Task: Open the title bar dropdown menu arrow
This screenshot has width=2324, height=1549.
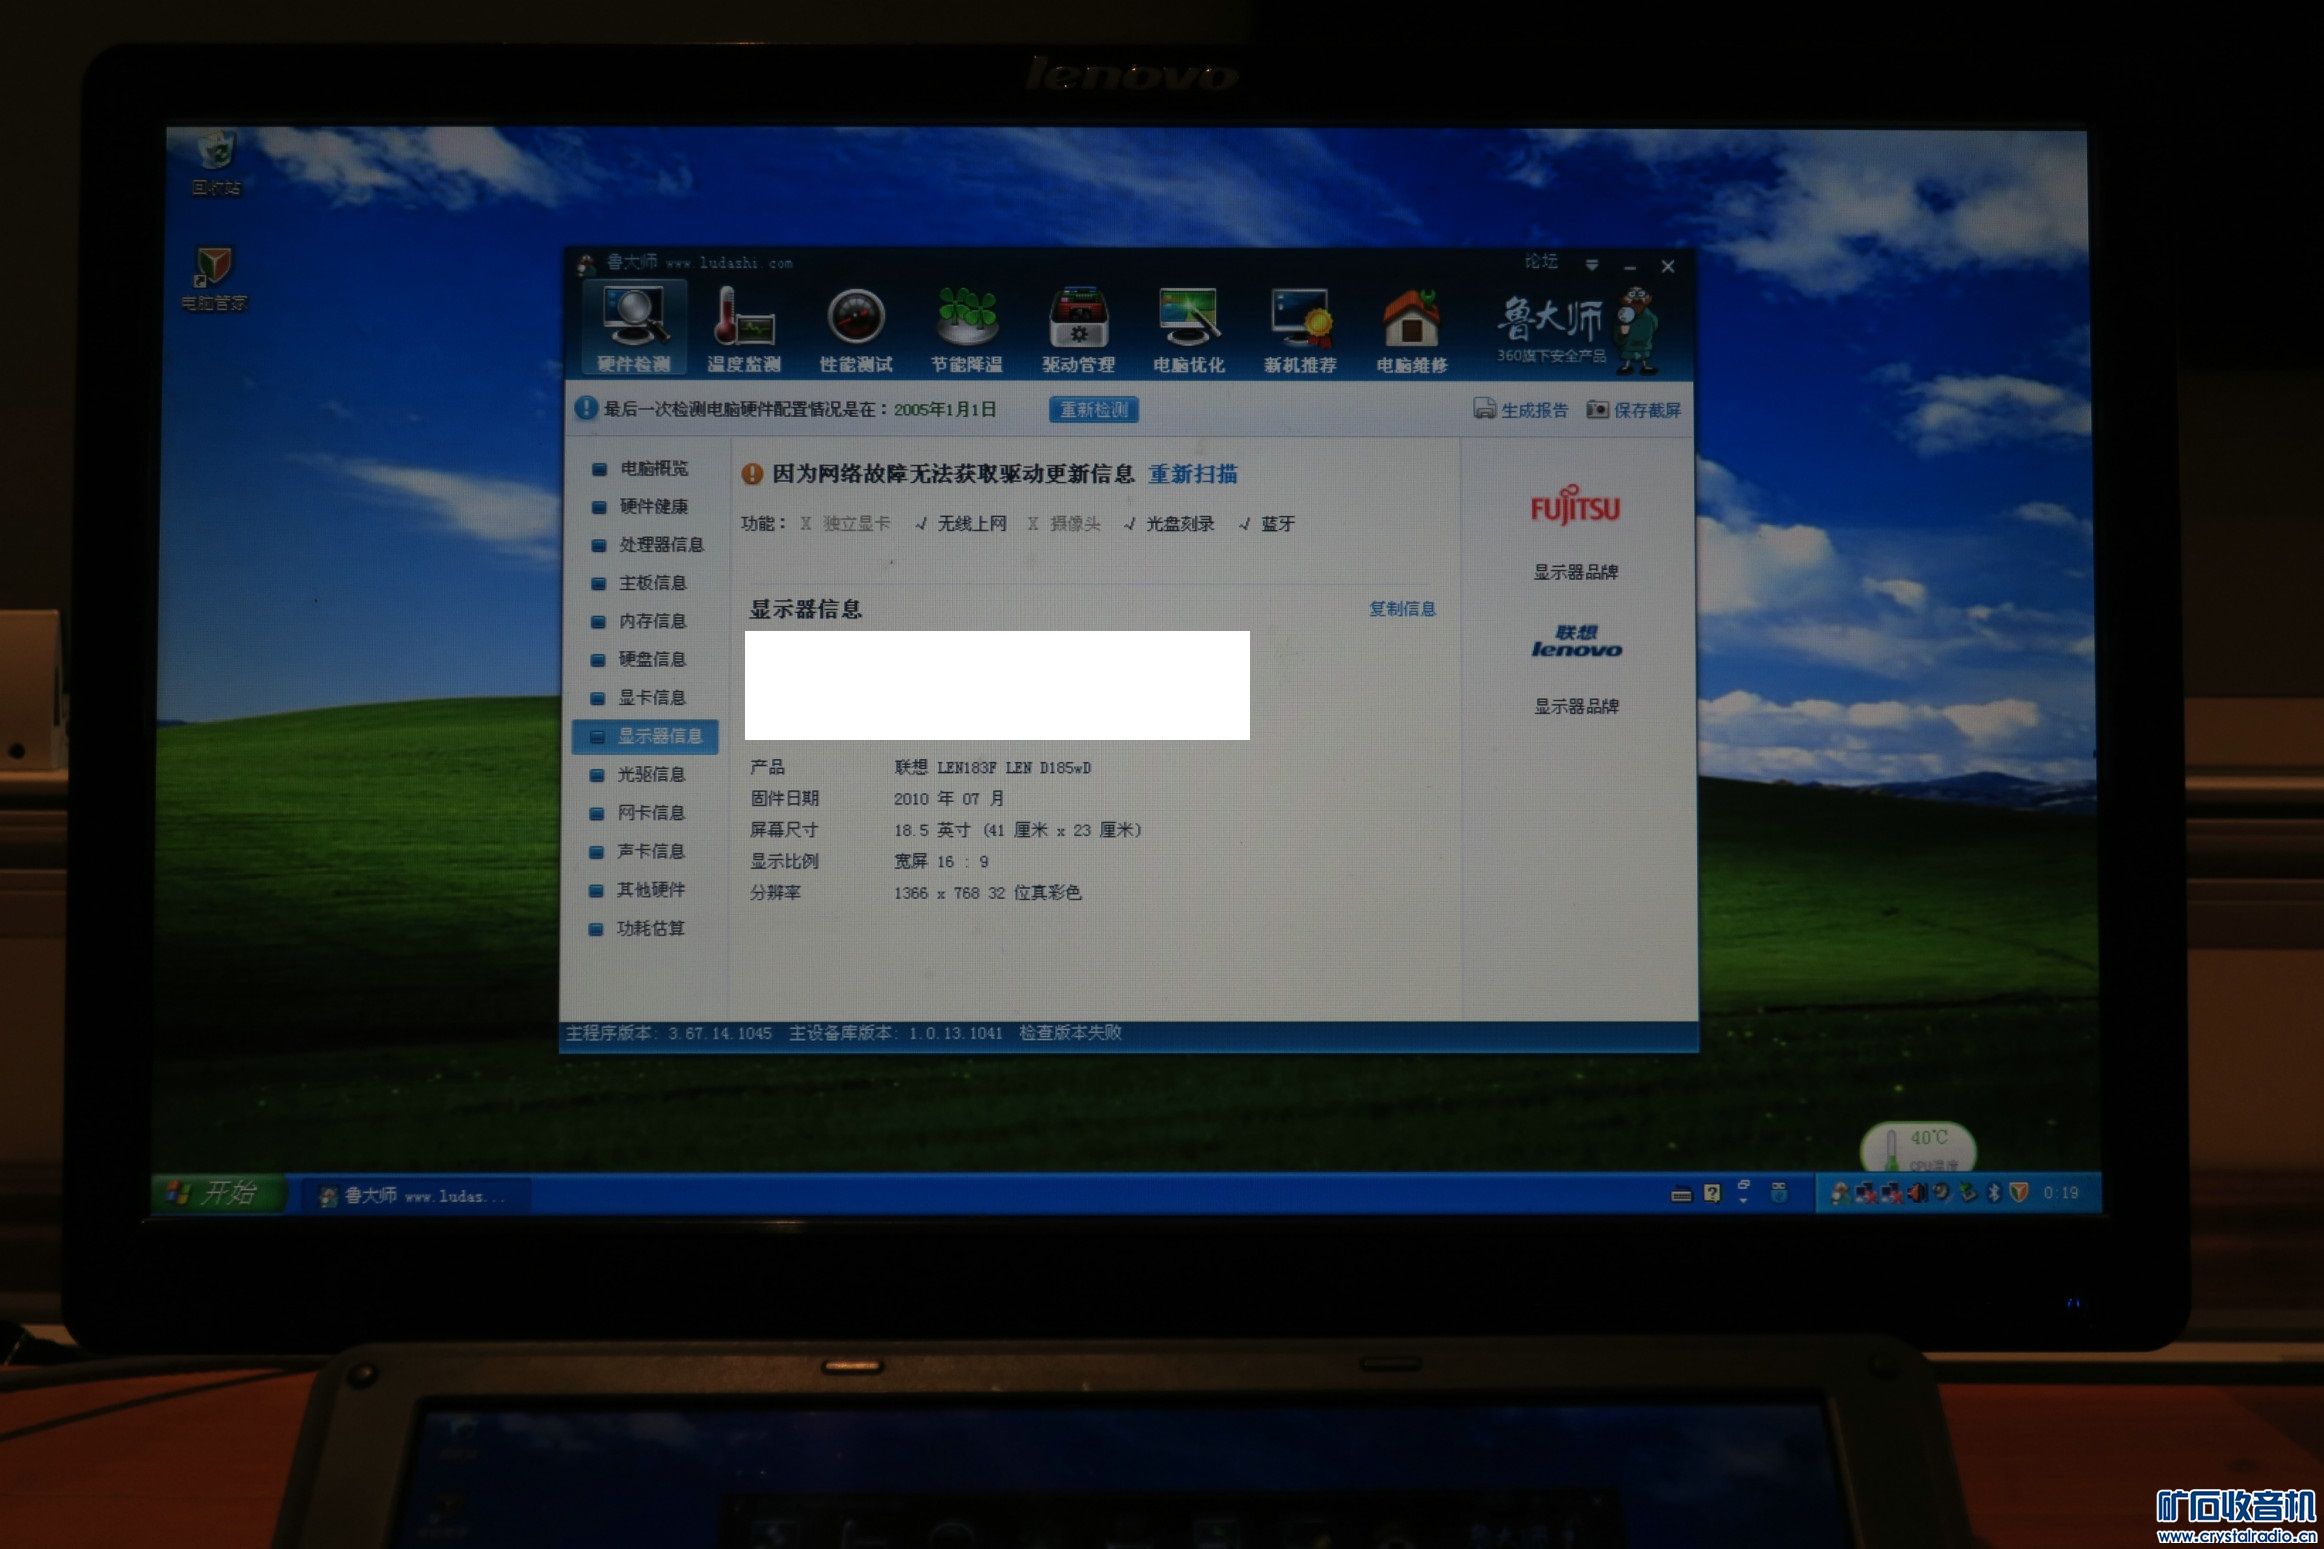Action: [1592, 265]
